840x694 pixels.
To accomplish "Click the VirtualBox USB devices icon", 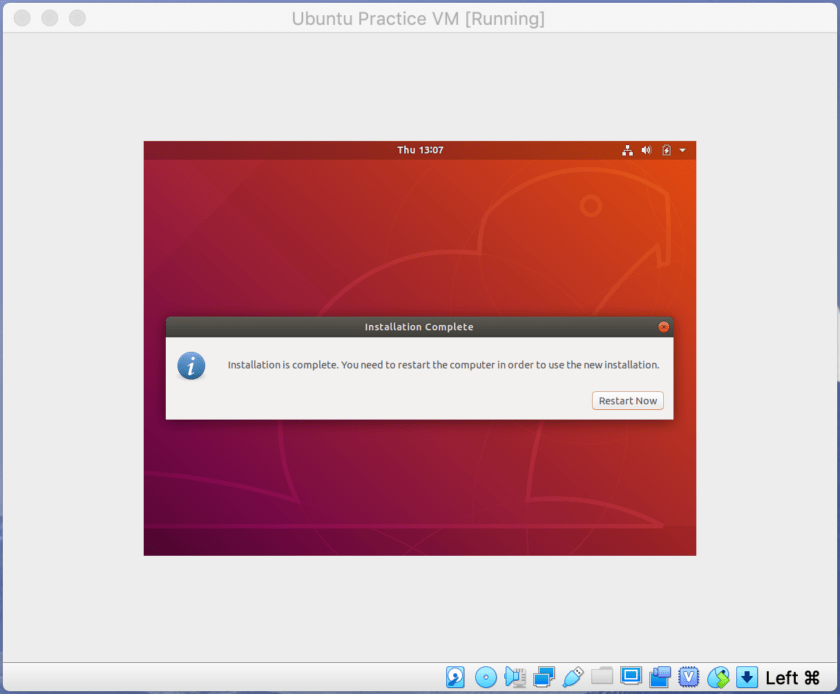I will pyautogui.click(x=573, y=677).
